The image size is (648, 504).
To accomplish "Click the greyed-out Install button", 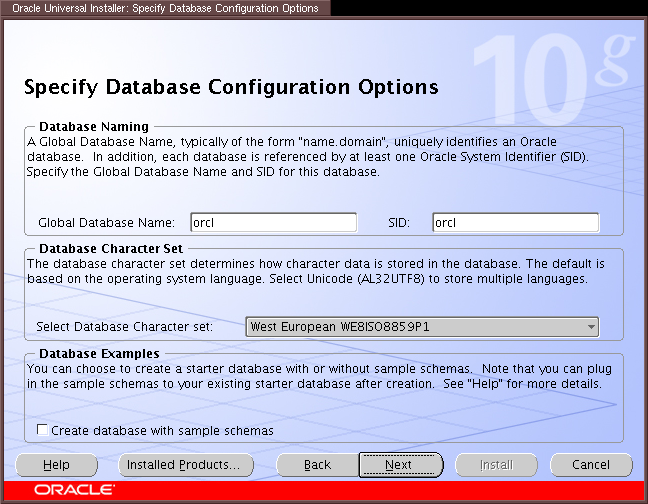I will coord(496,465).
